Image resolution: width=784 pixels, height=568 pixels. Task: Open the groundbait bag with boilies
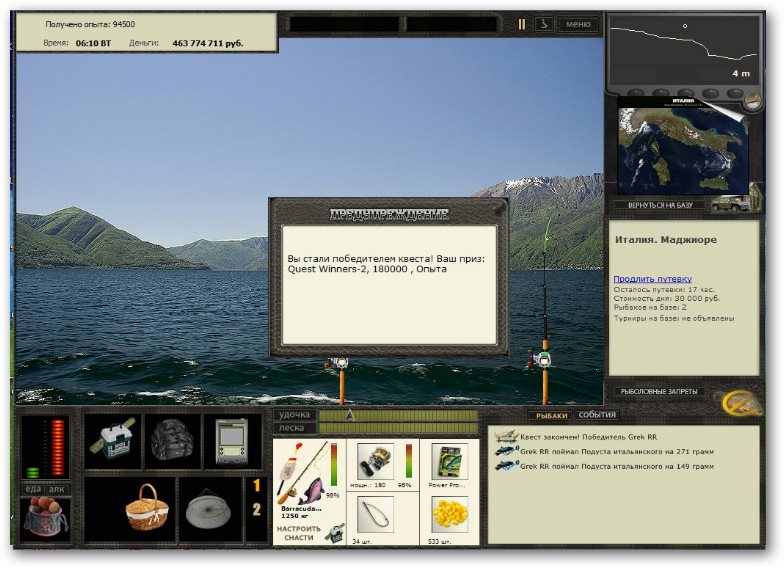(46, 518)
